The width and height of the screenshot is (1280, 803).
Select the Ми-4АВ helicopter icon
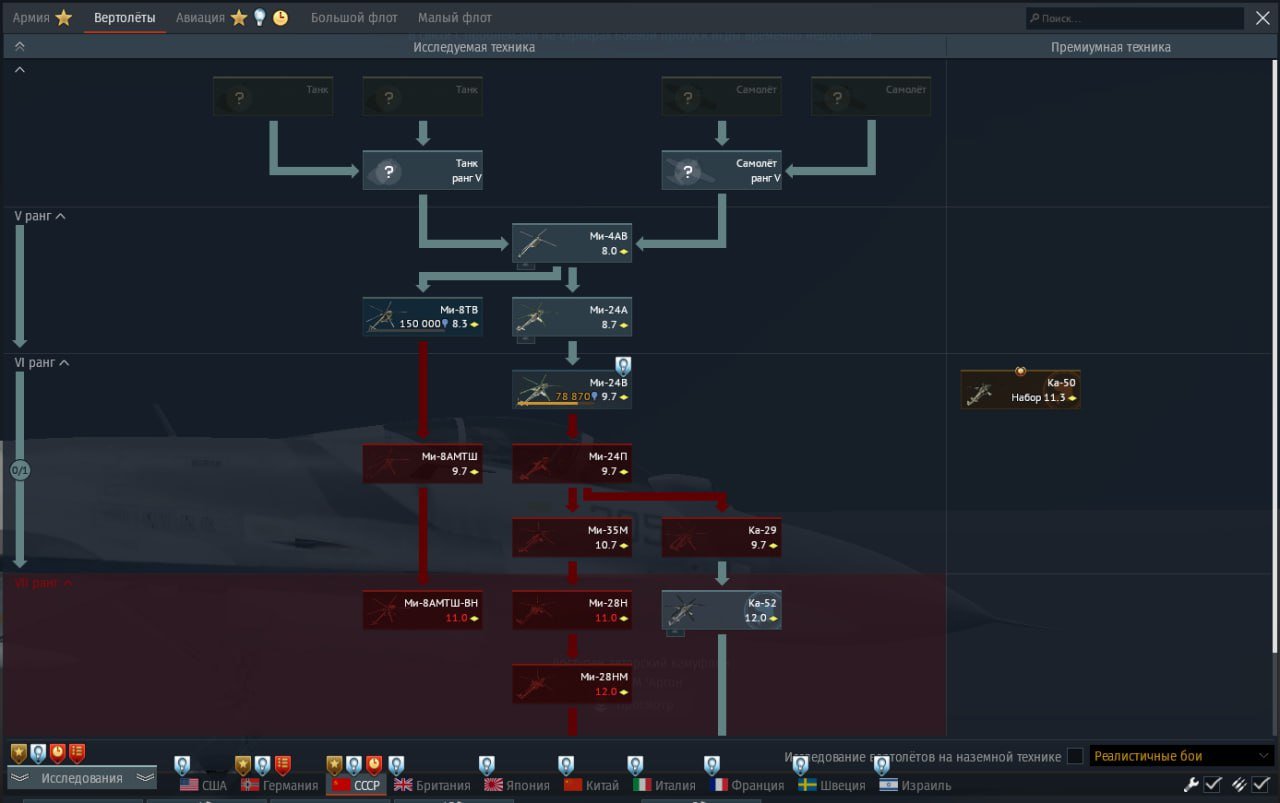click(571, 243)
